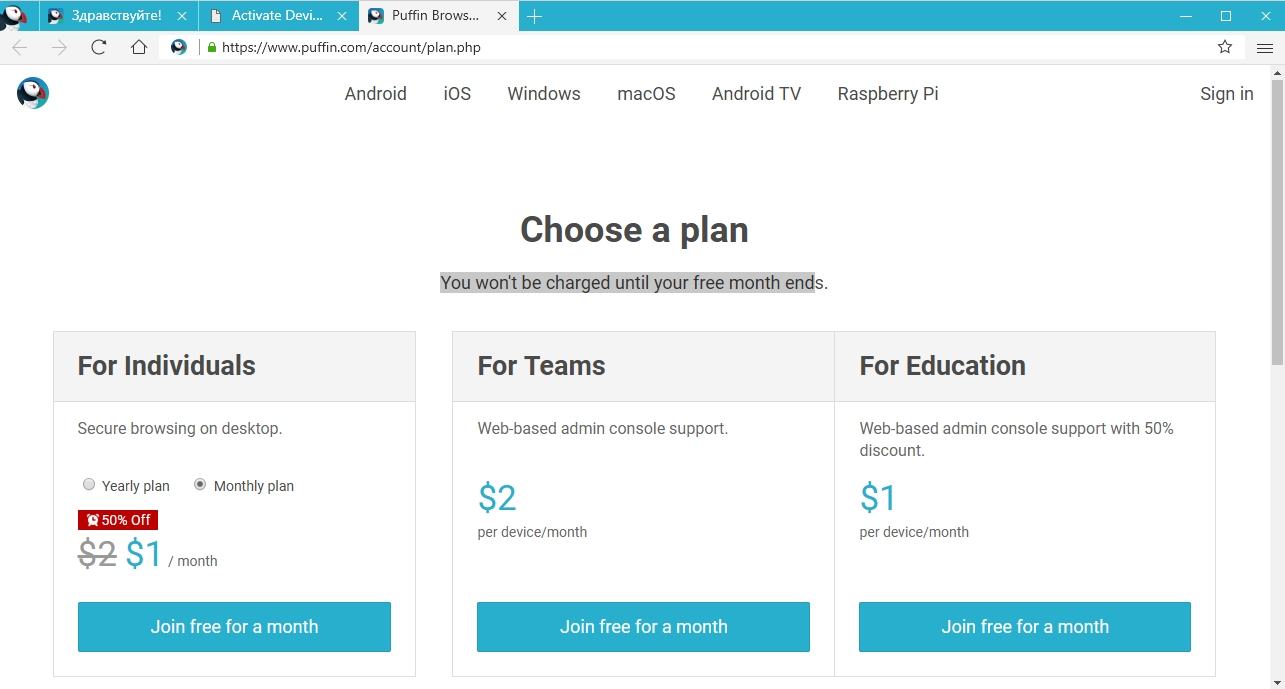This screenshot has height=689, width=1285.
Task: Open the browser hamburger menu
Action: tap(1265, 47)
